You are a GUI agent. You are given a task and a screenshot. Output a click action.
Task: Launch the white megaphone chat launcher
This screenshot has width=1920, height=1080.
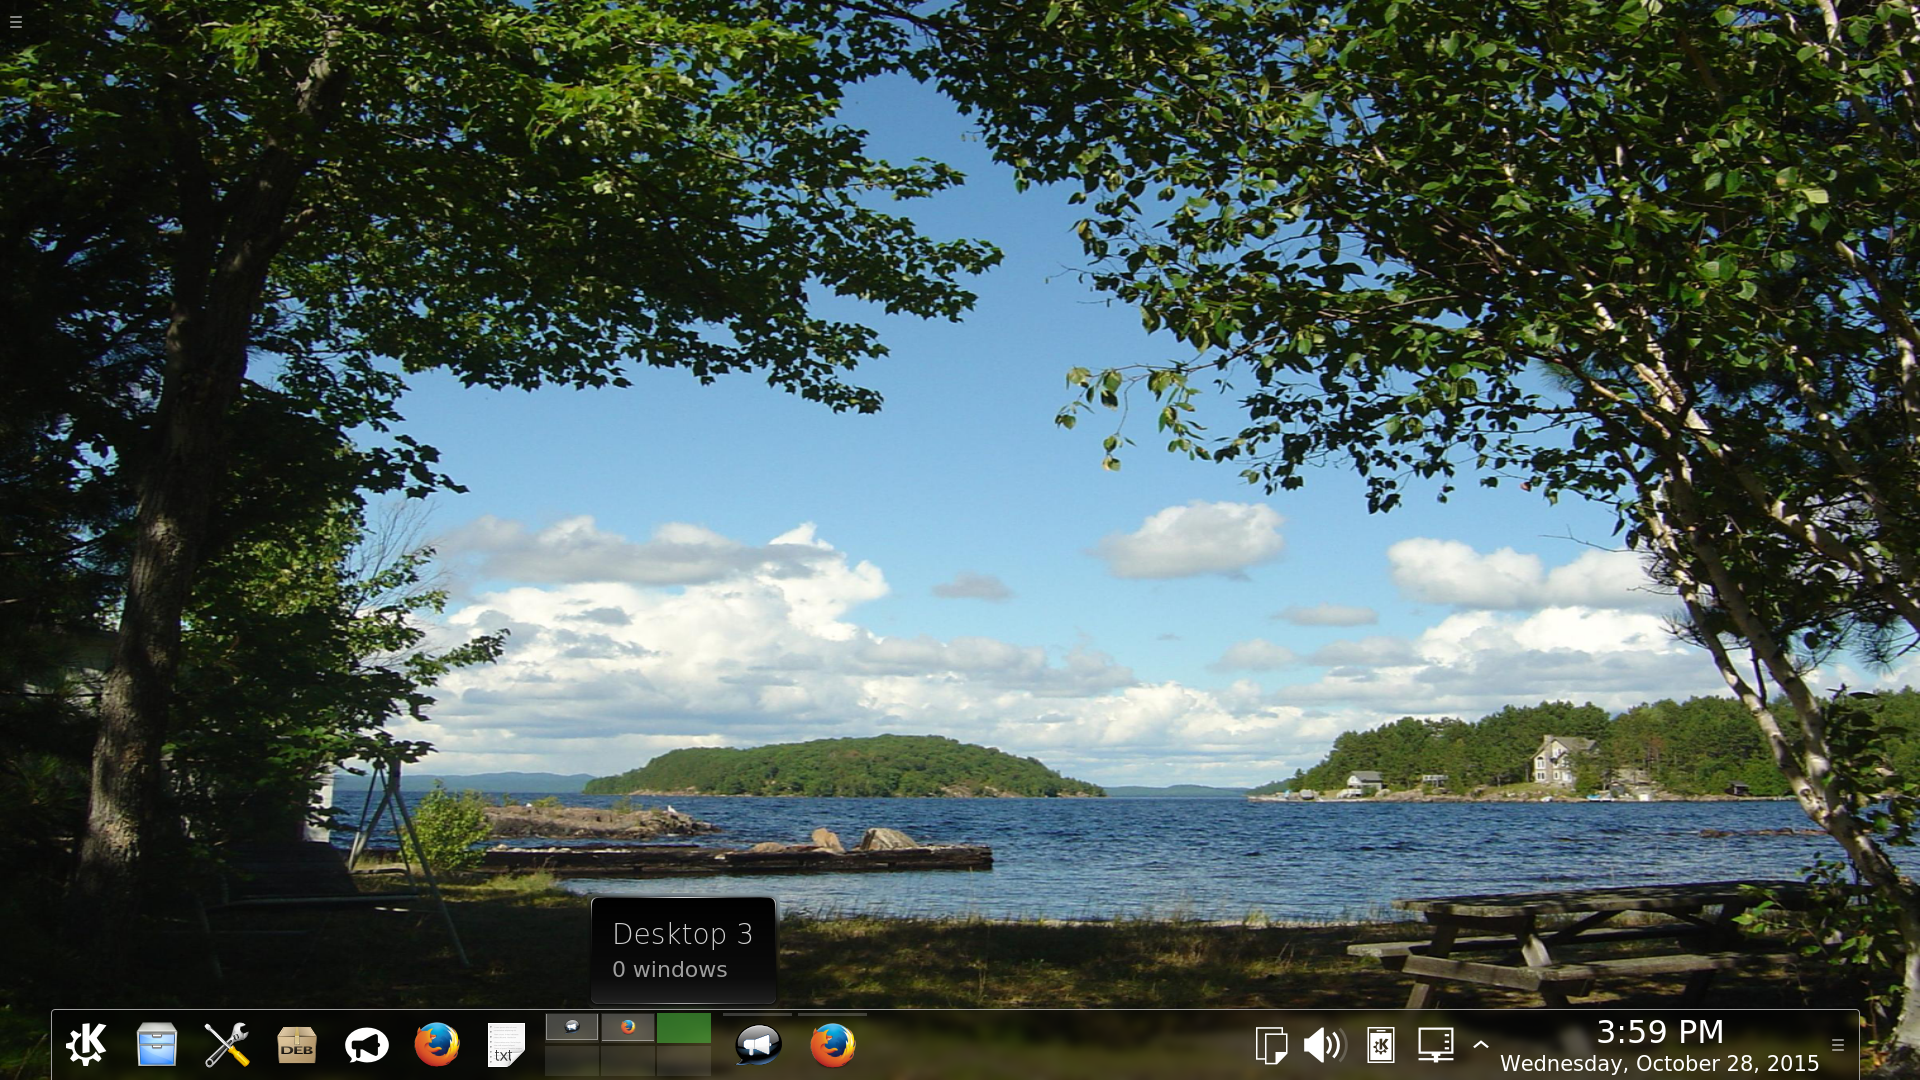(x=367, y=1045)
